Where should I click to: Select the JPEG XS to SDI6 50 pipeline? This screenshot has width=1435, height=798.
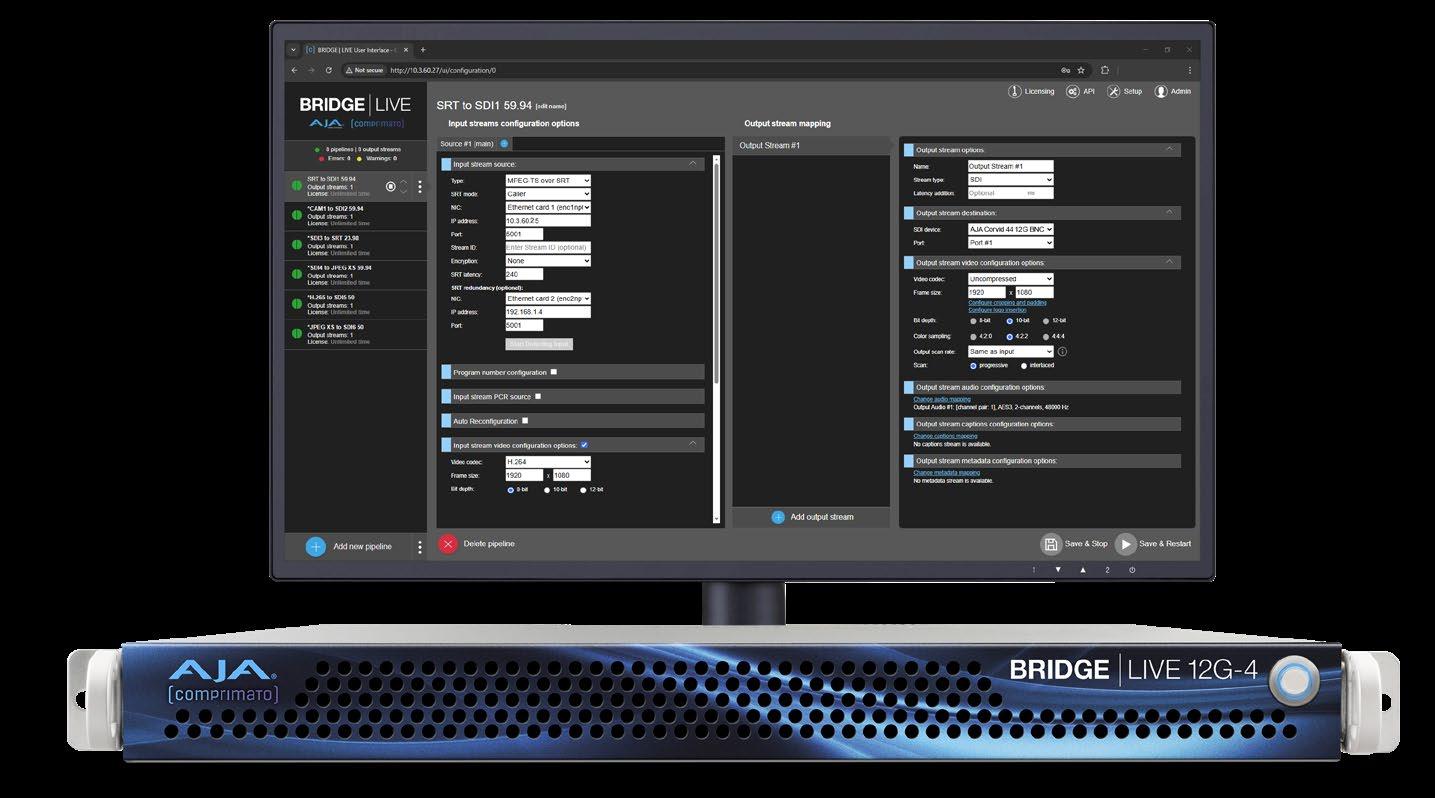(357, 334)
